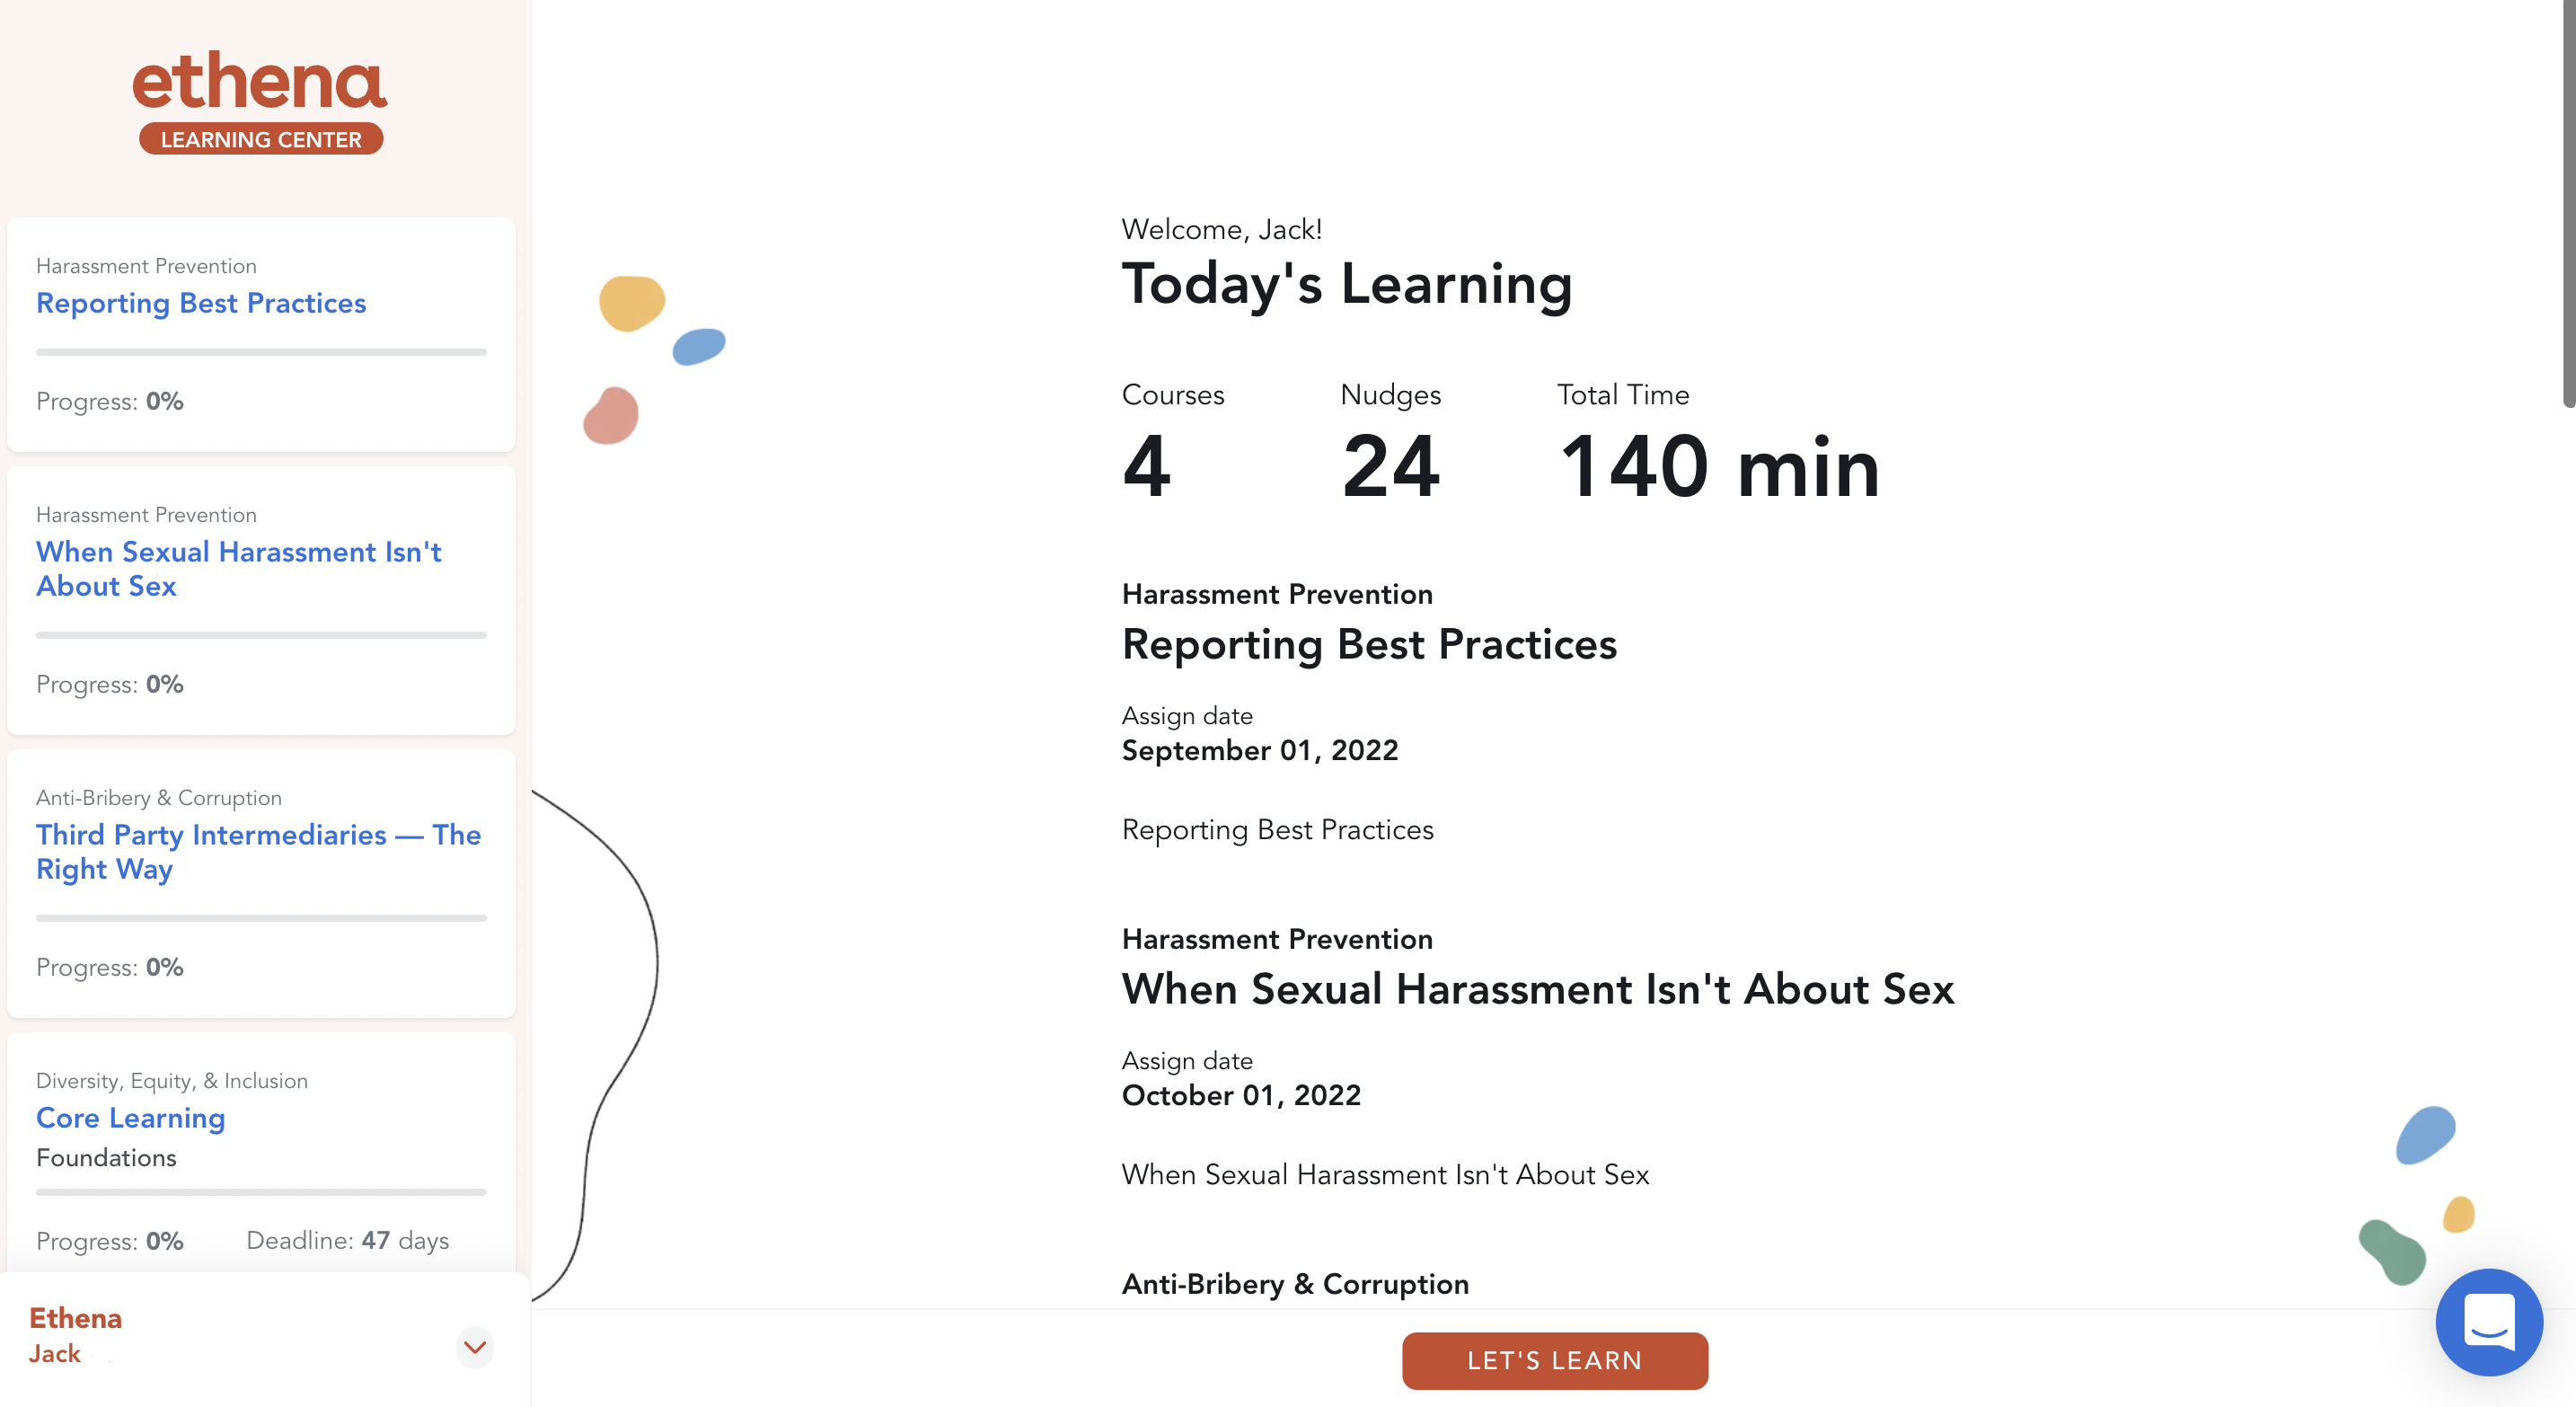Click the Total Time 140 min stat
The width and height of the screenshot is (2576, 1407).
tap(1719, 466)
